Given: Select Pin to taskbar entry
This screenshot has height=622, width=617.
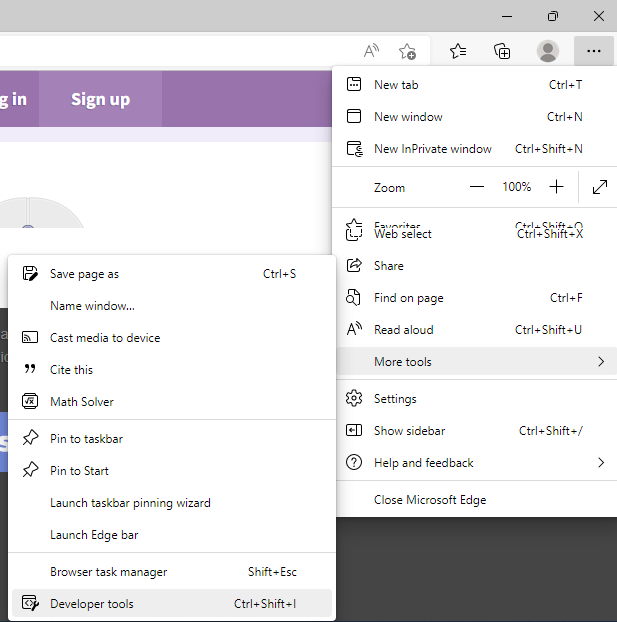Looking at the screenshot, I should tap(172, 438).
